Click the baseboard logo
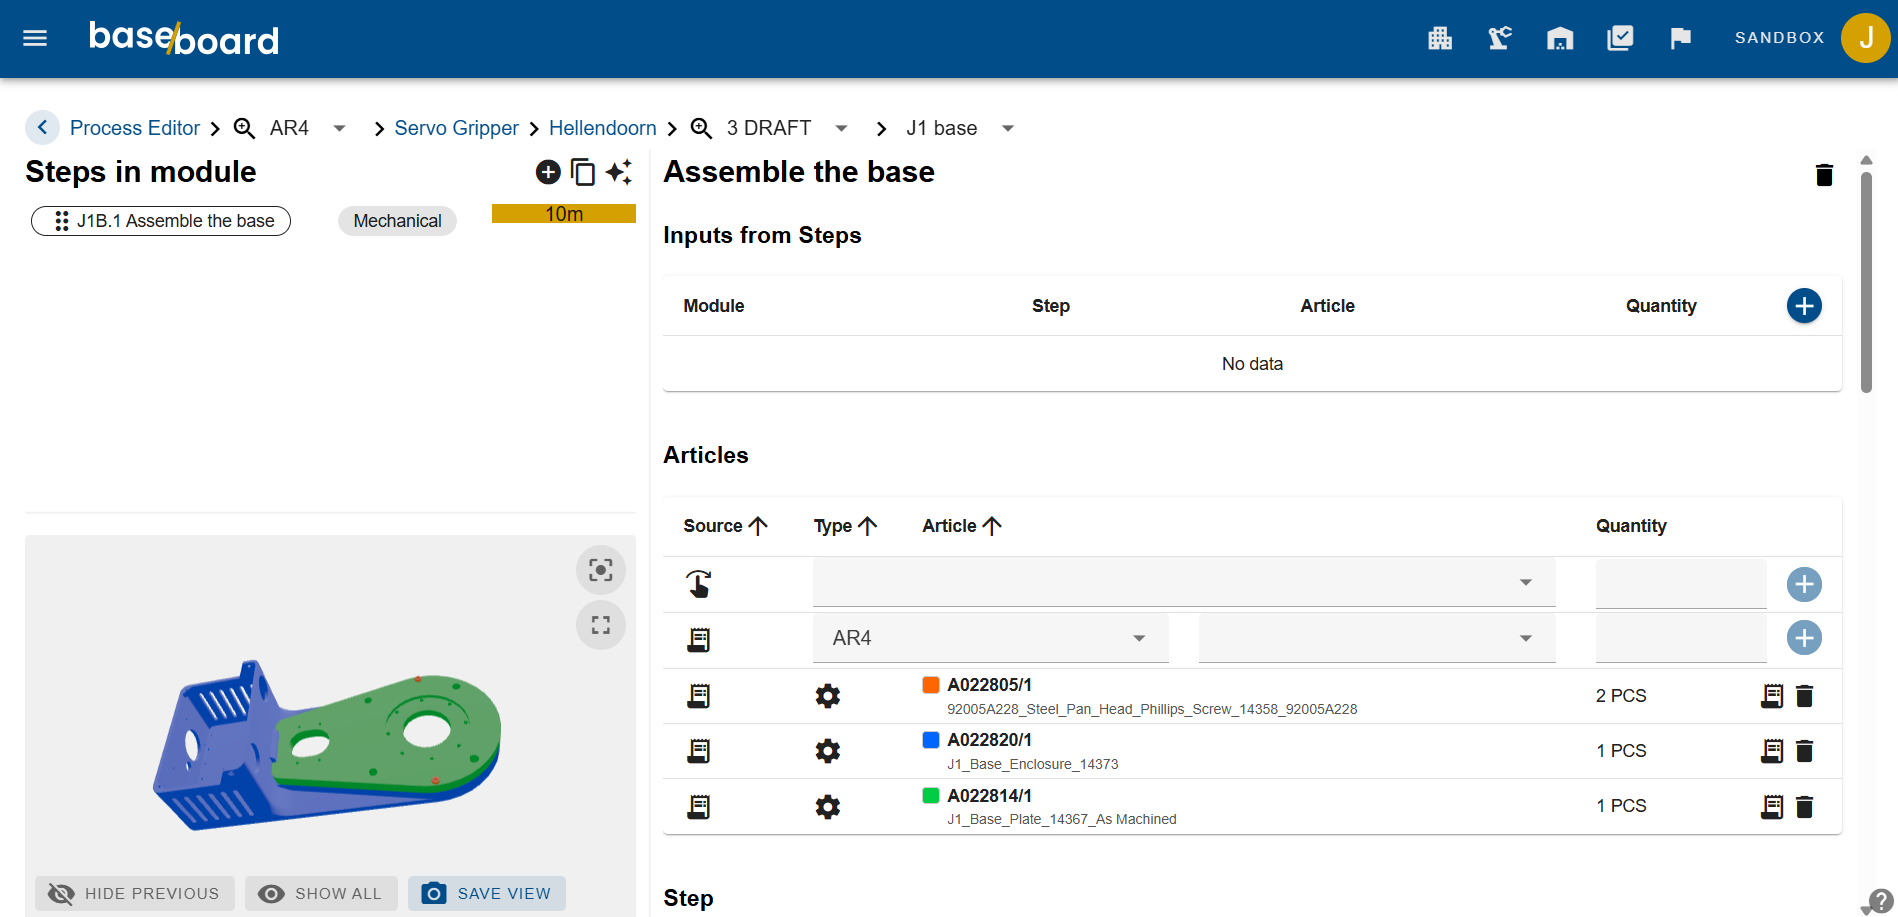The image size is (1898, 917). [184, 38]
